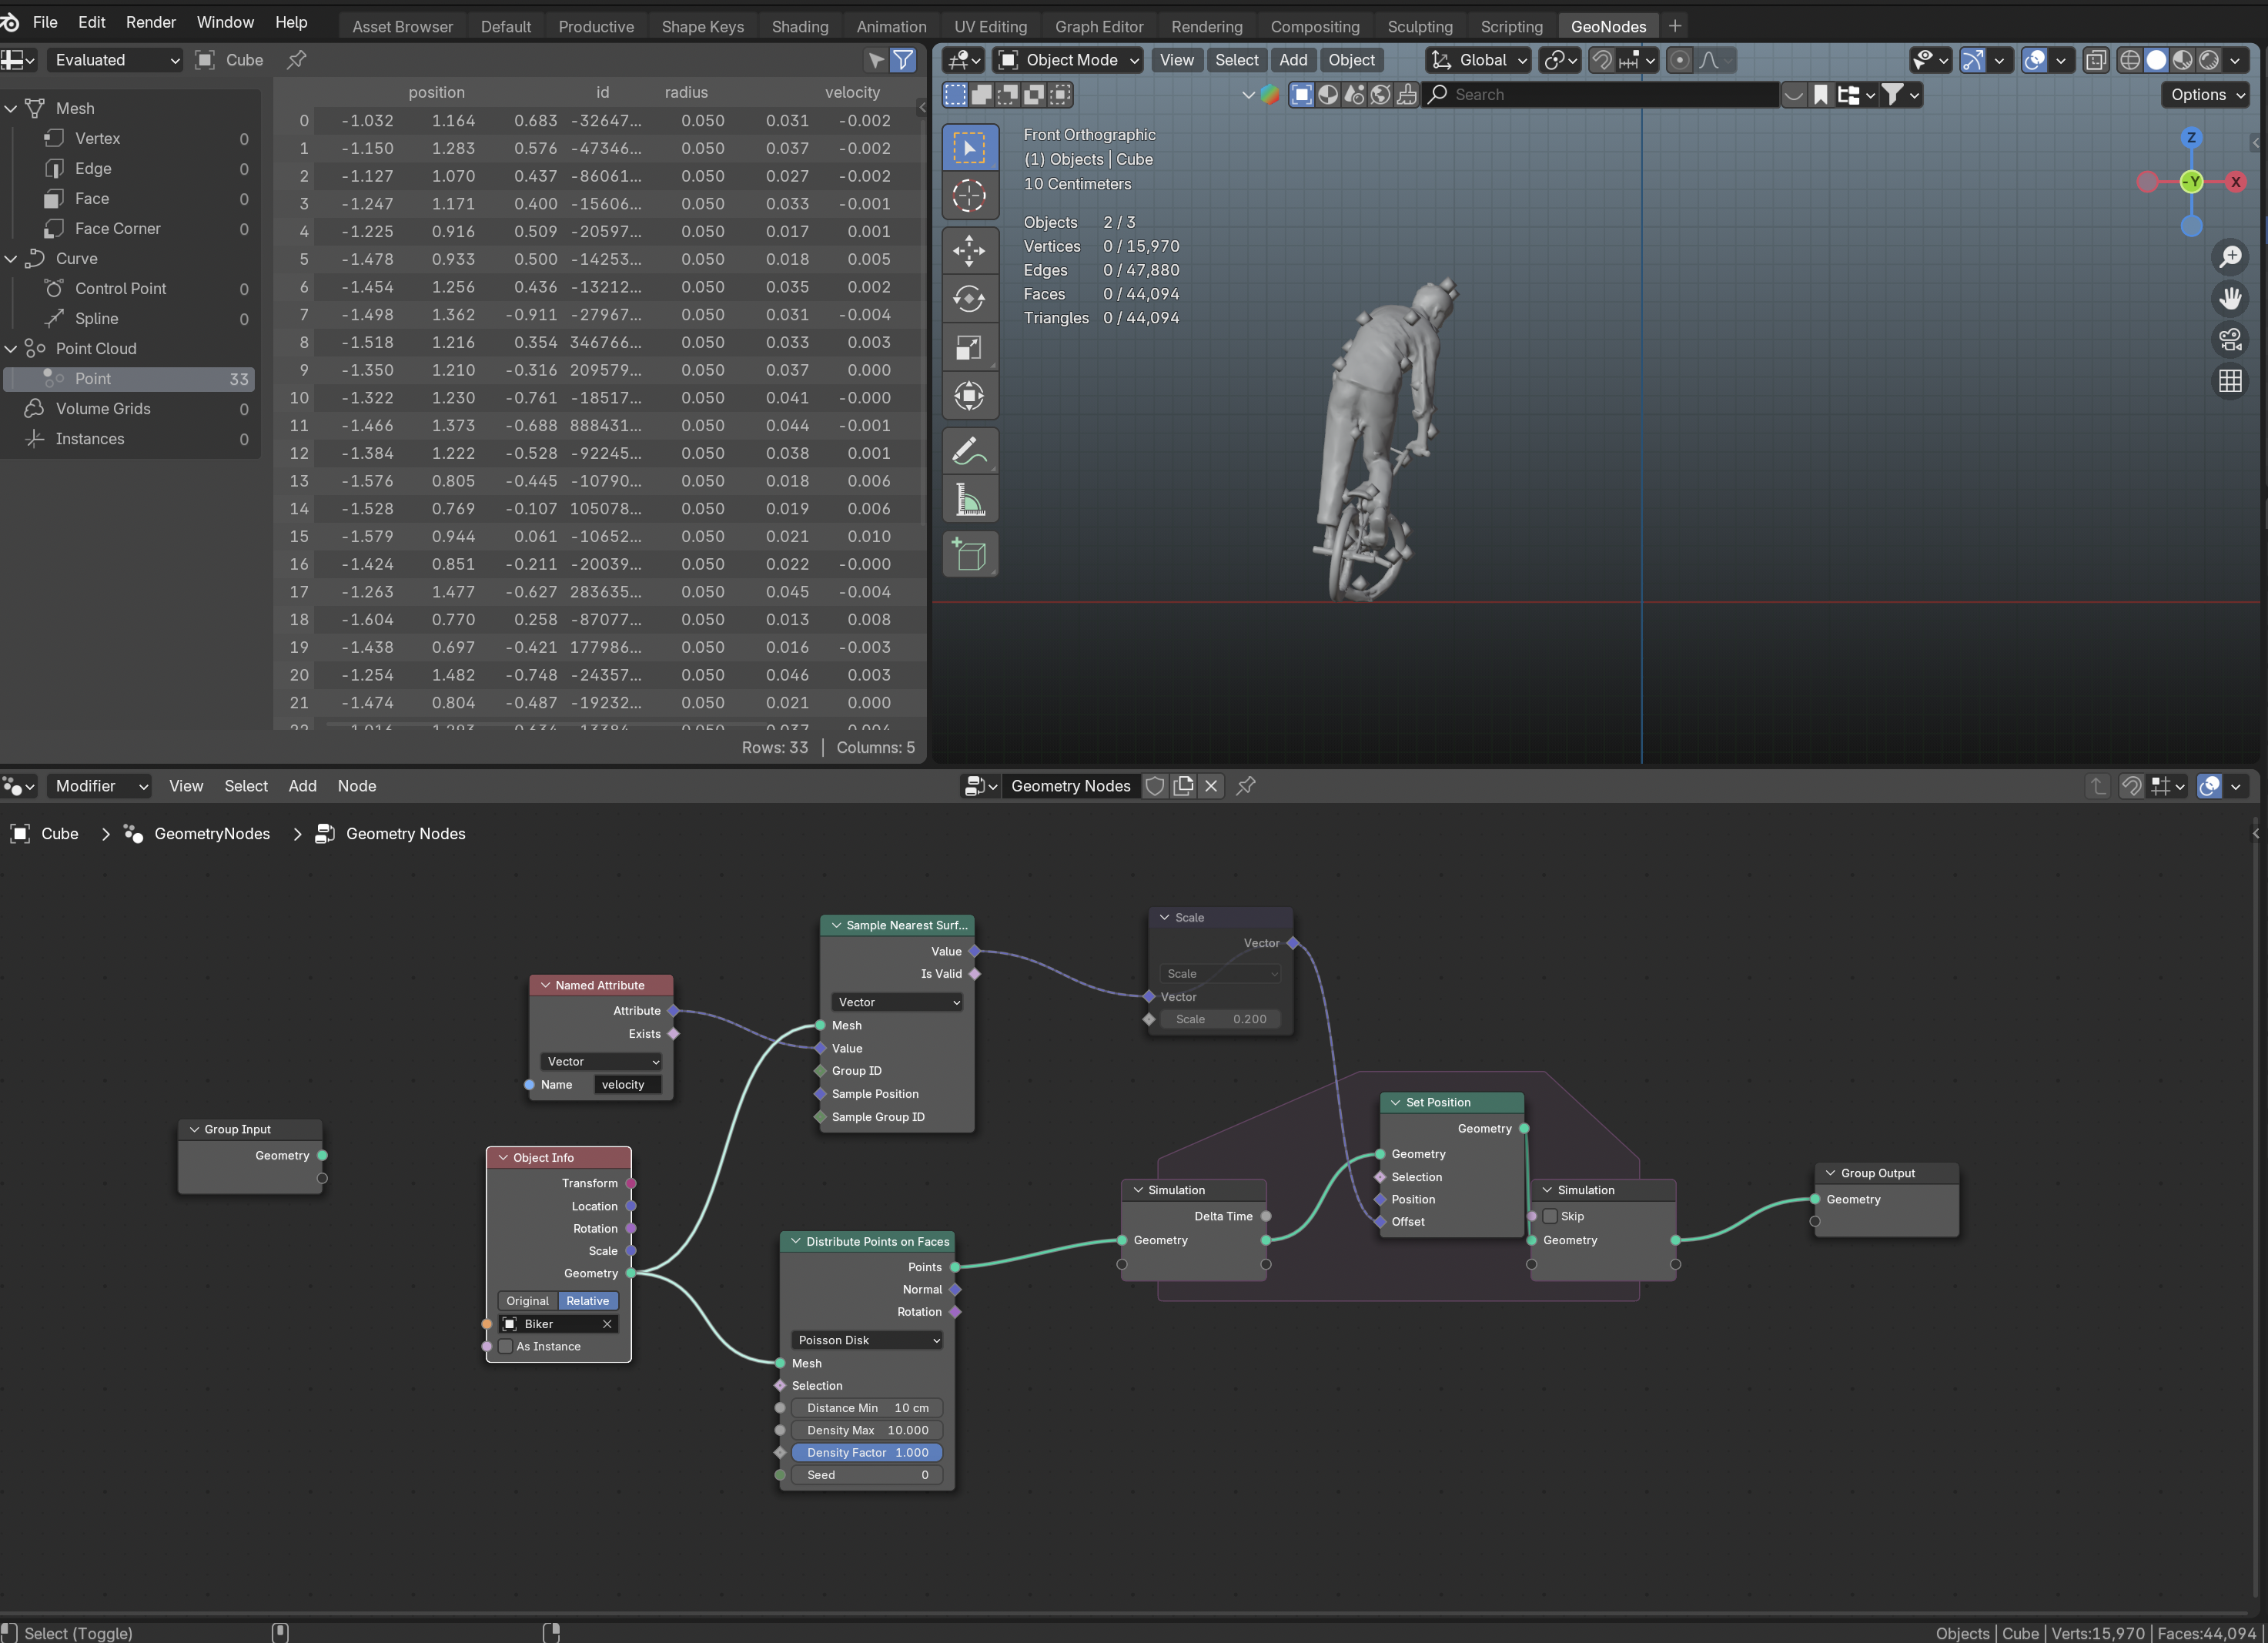This screenshot has height=1643, width=2268.
Task: Toggle the spreadsheet filter funnel
Action: pos(903,60)
